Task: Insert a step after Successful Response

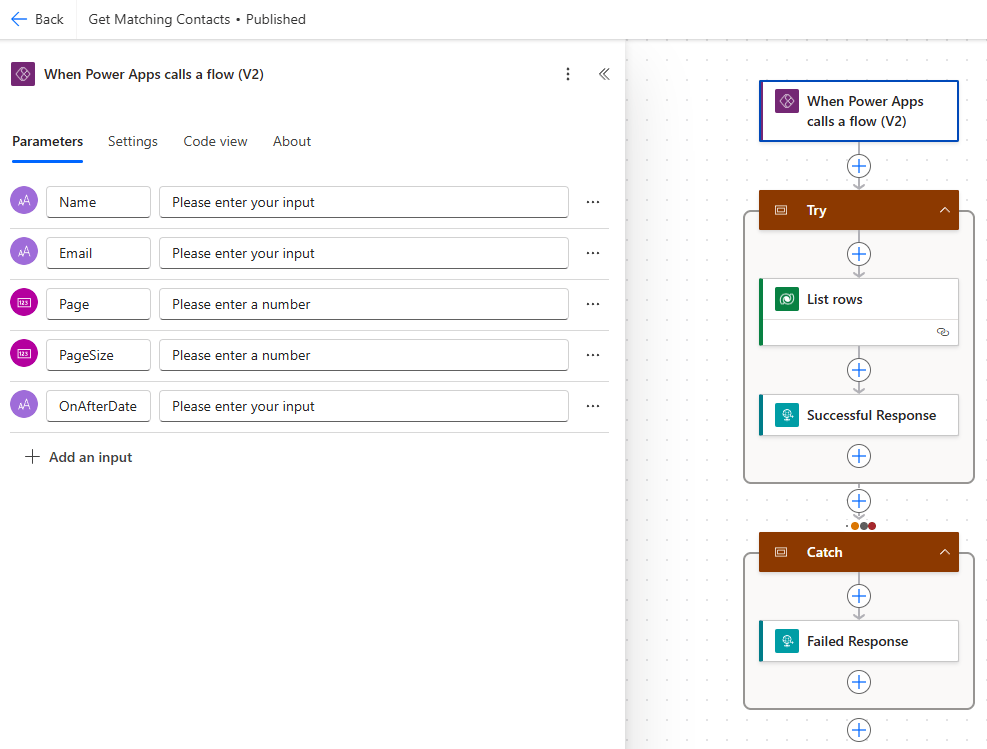Action: (x=858, y=456)
